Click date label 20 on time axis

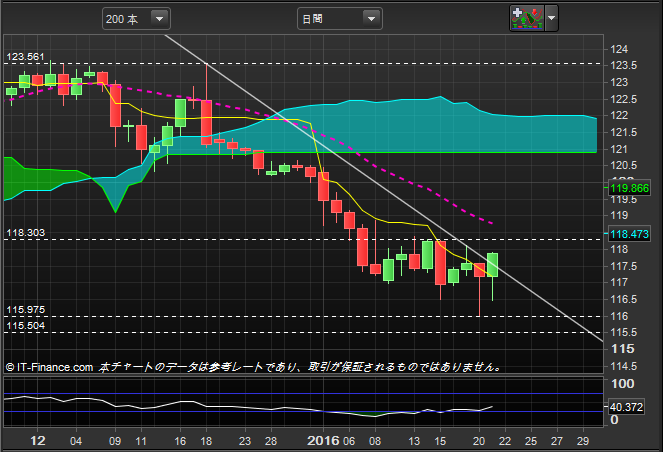tap(479, 441)
